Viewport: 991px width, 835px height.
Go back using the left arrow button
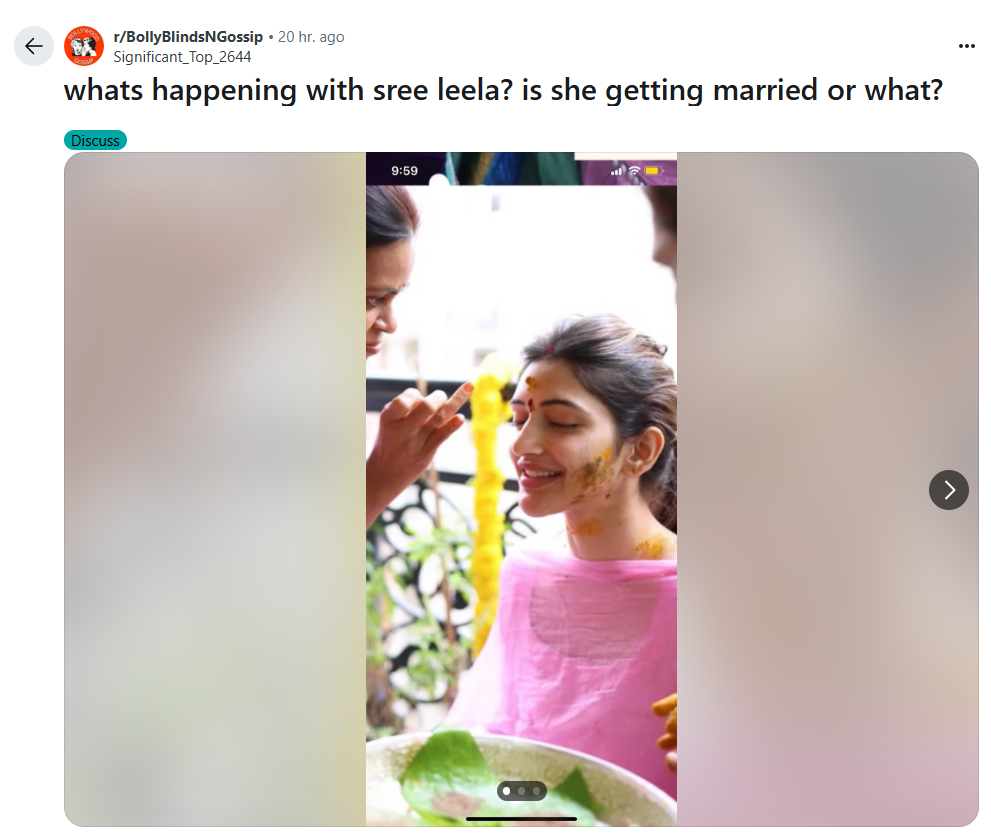point(33,46)
